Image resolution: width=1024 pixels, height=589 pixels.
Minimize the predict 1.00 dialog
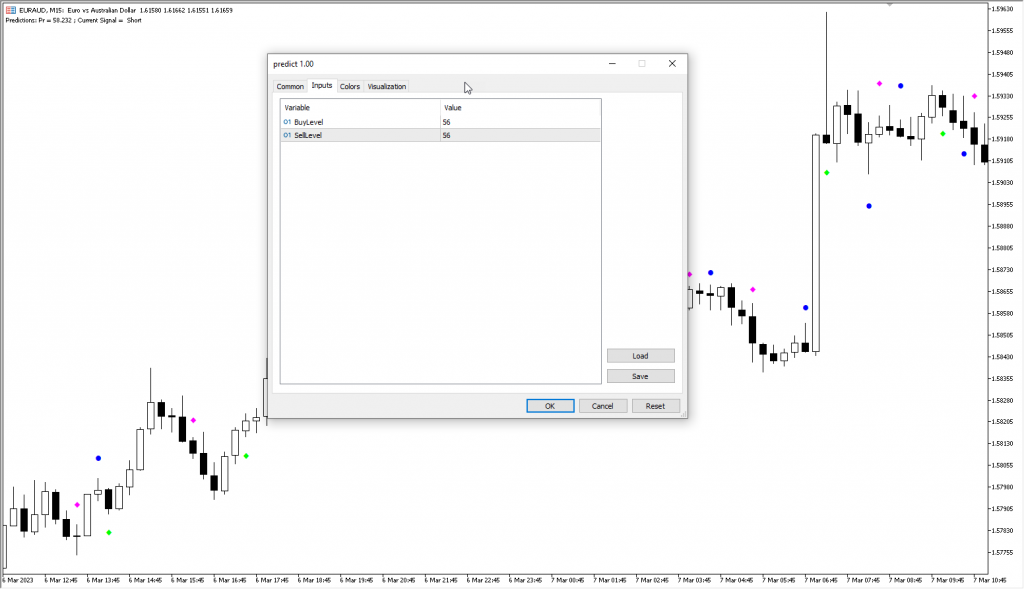(x=612, y=63)
